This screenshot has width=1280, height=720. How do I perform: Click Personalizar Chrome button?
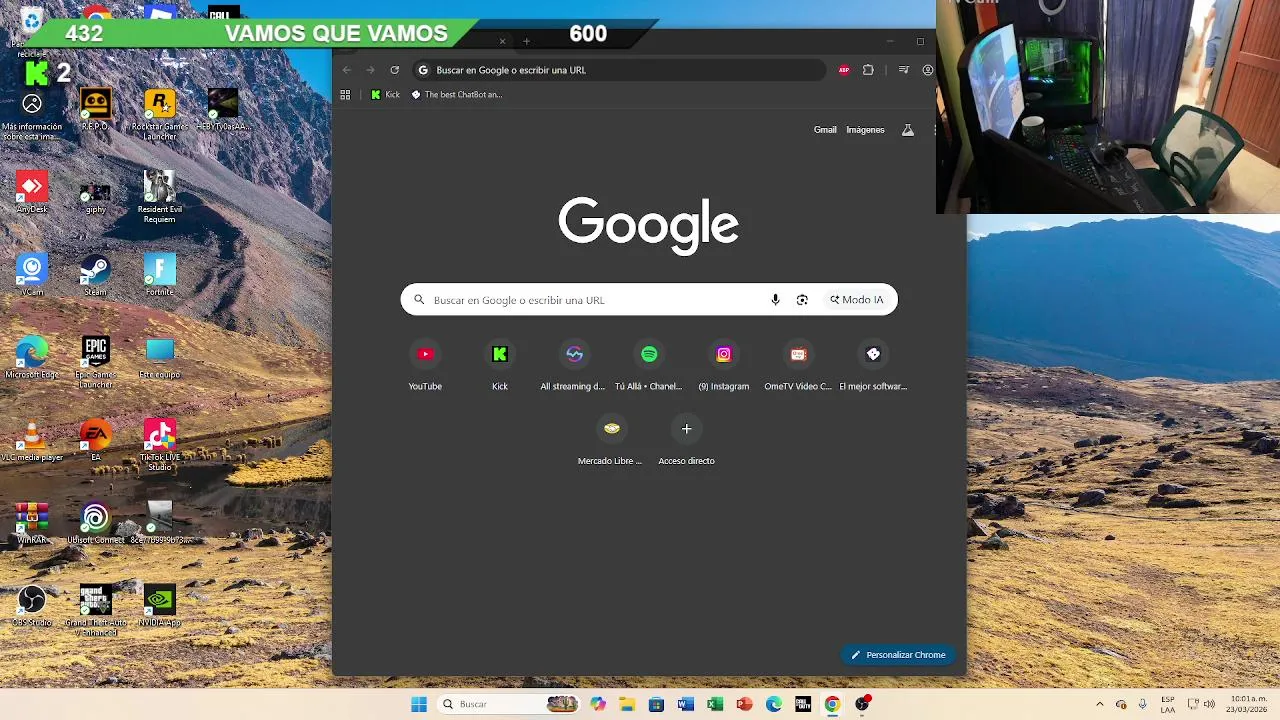pos(899,655)
